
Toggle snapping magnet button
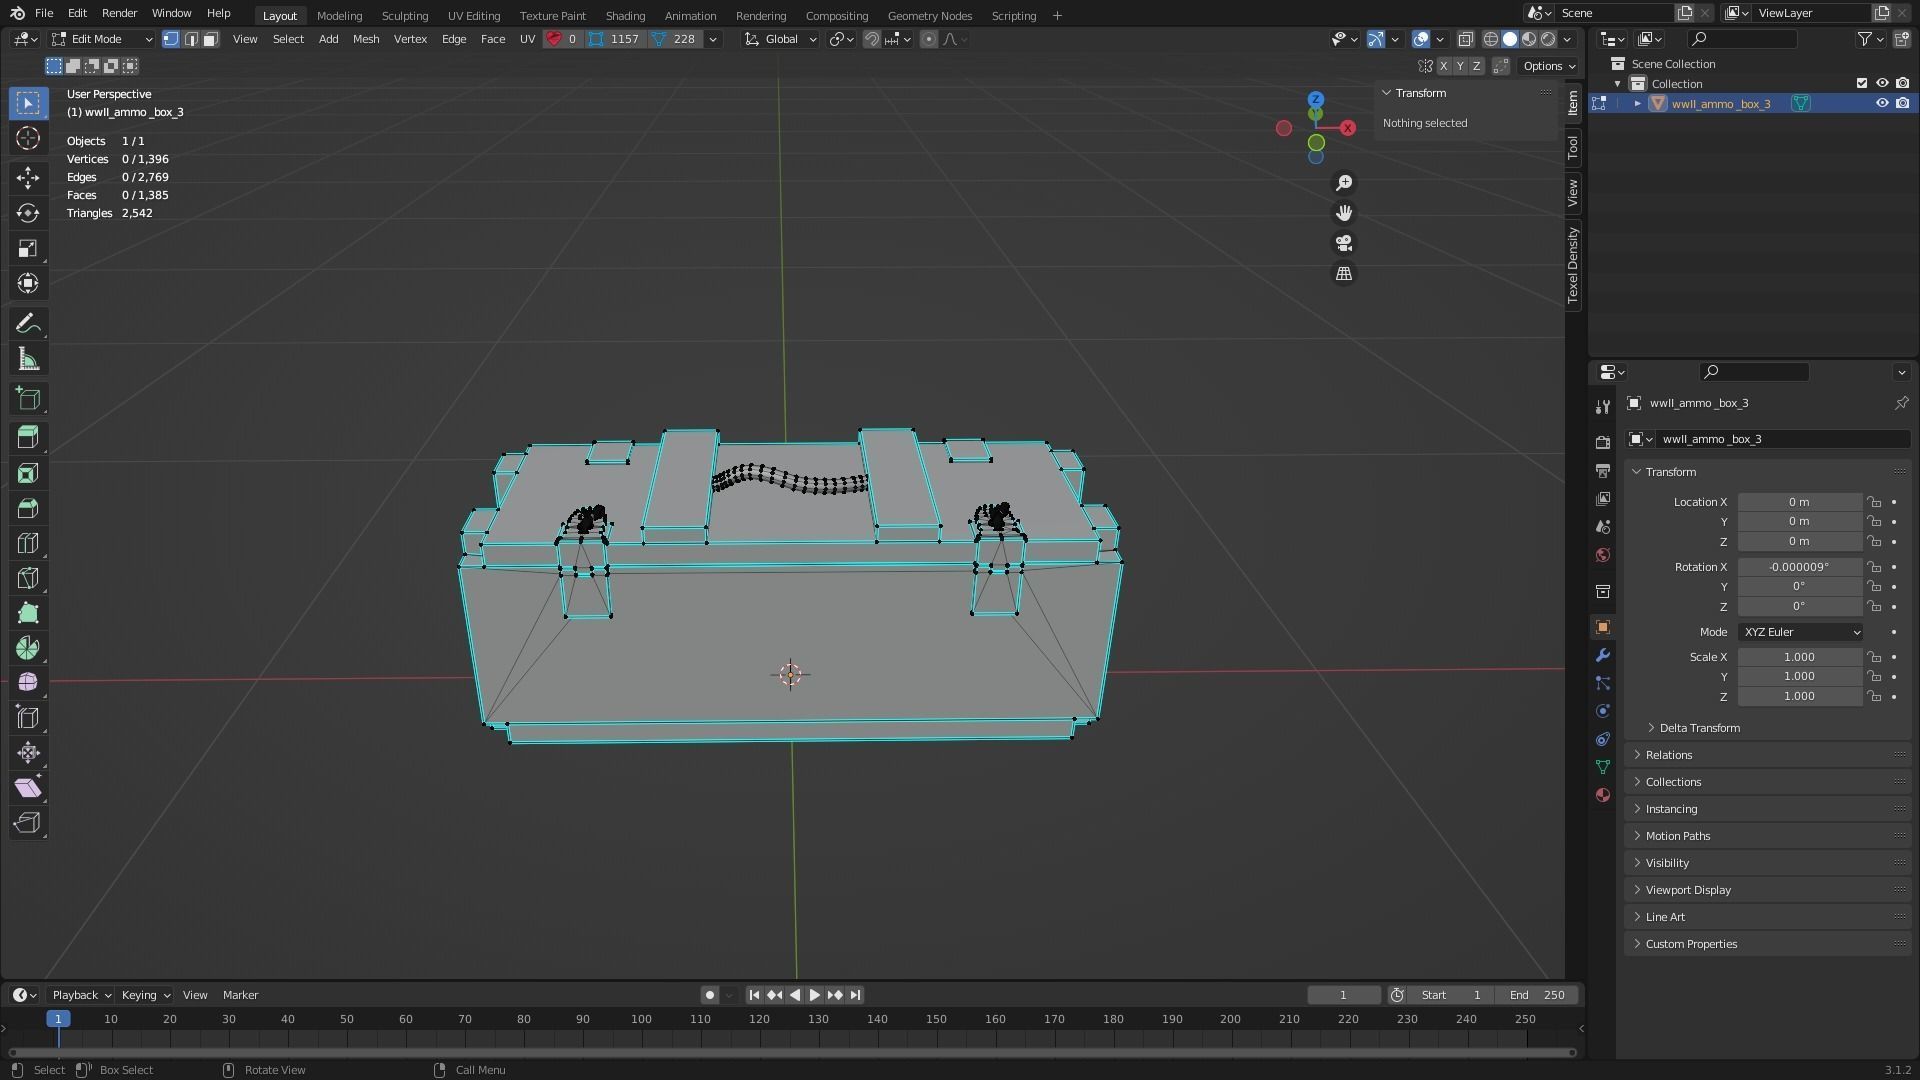tap(872, 39)
